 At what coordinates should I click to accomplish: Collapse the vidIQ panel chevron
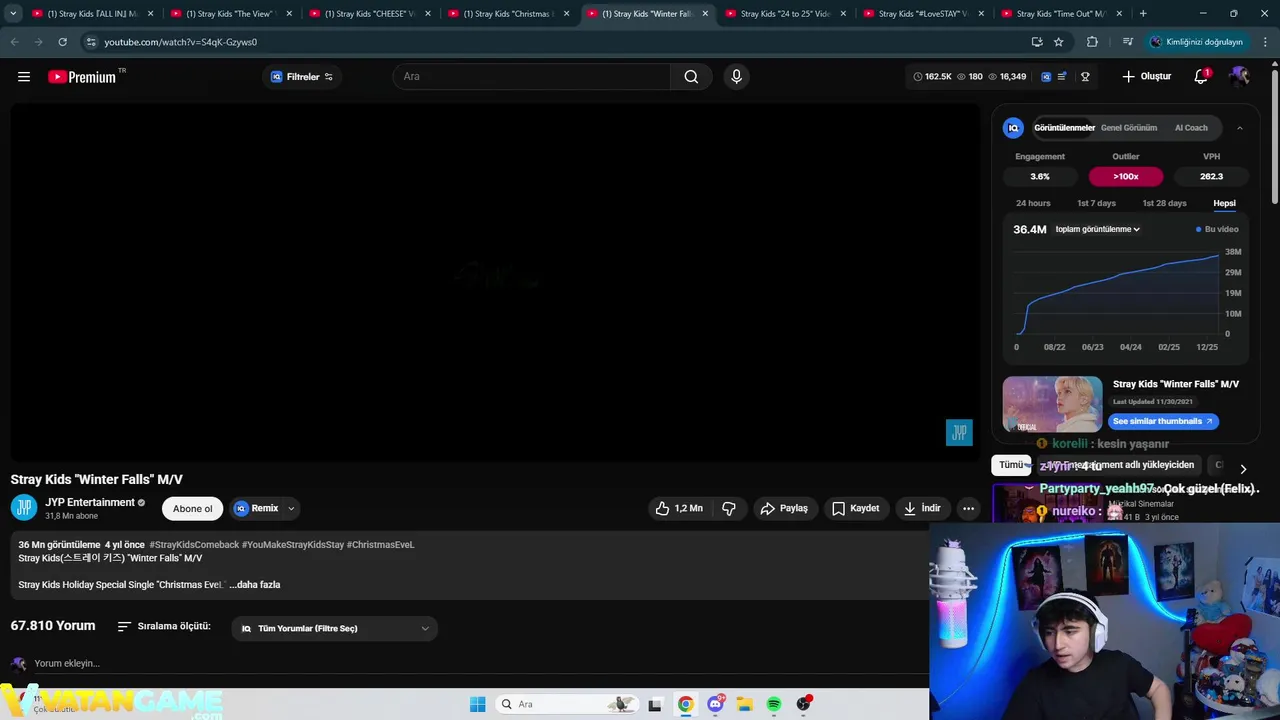coord(1240,128)
